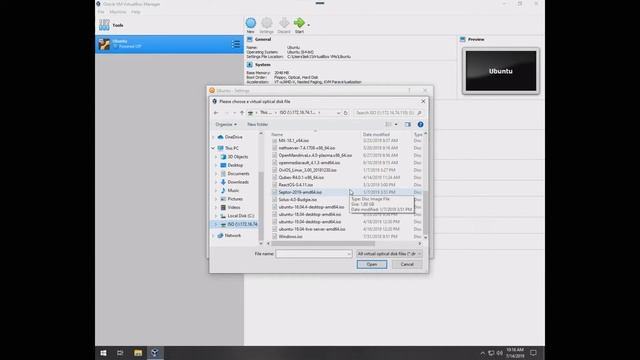Click green Start arrow in VirtualBox toolbar
This screenshot has width=640, height=360.
point(299,25)
